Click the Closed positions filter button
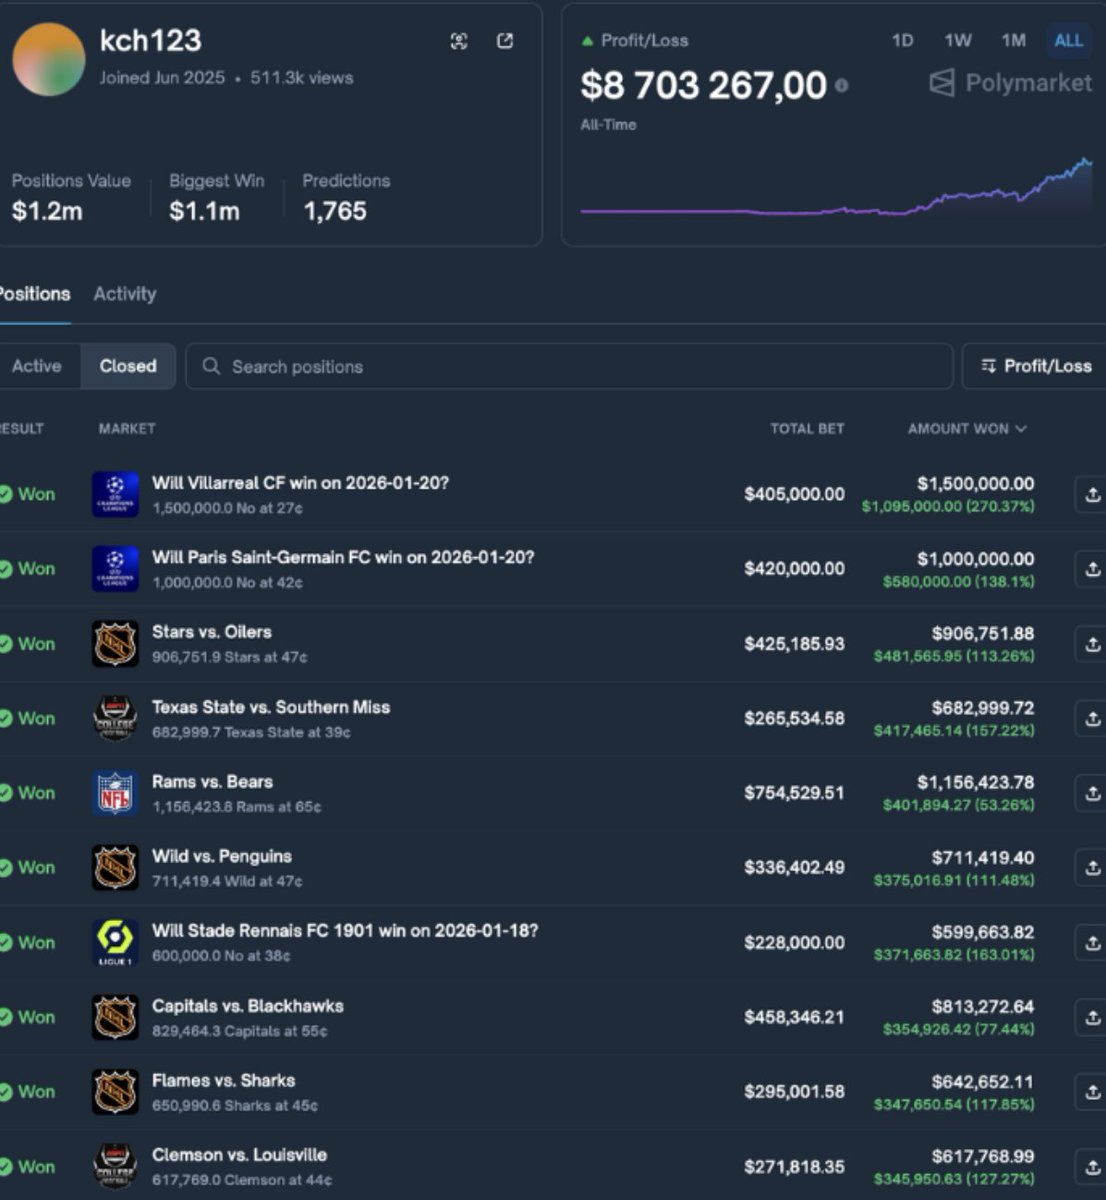The width and height of the screenshot is (1106, 1200). tap(127, 366)
